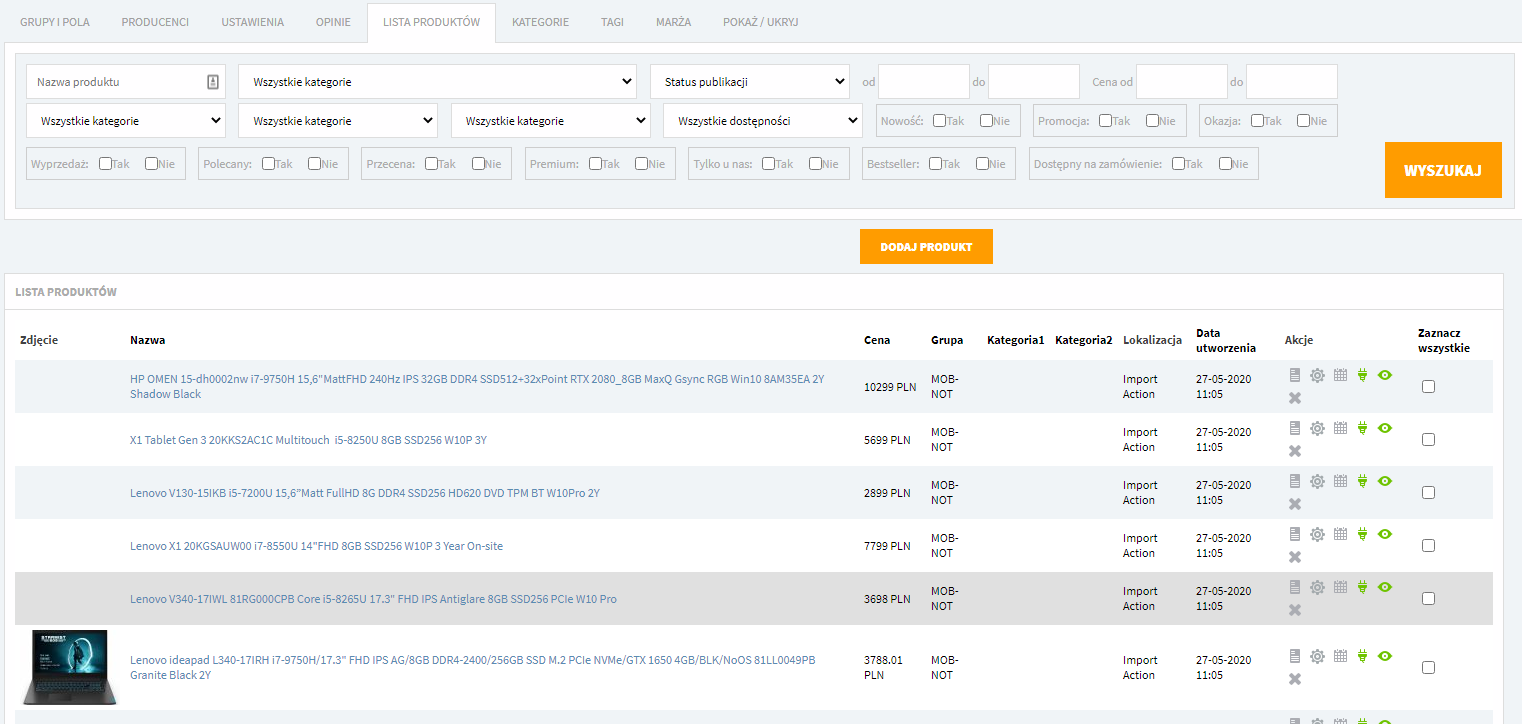The width and height of the screenshot is (1522, 724).
Task: Click price cell 3698 PLN
Action: tap(887, 599)
